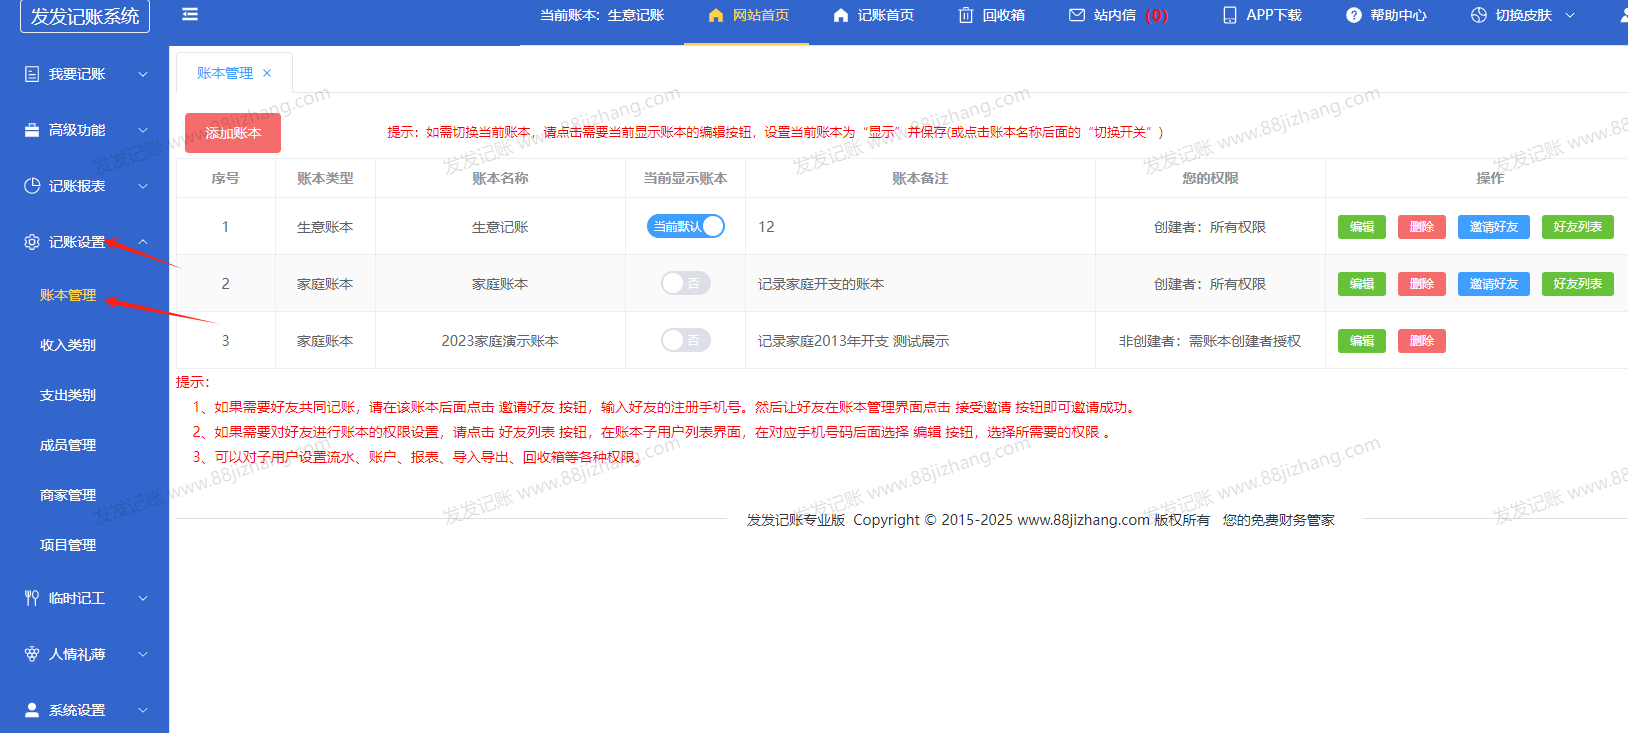Click the 切换皮肤 palette icon
This screenshot has height=733, width=1628.
click(1478, 15)
